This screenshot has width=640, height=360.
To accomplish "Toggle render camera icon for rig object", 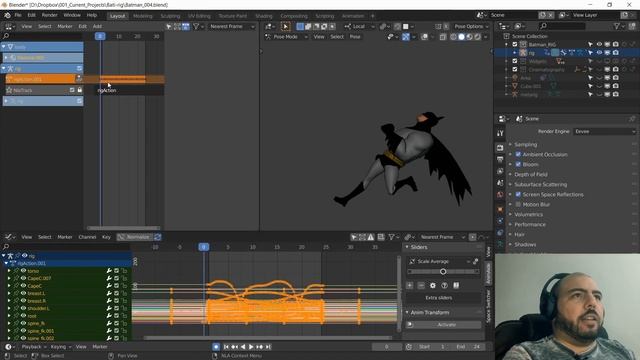I will [616, 53].
